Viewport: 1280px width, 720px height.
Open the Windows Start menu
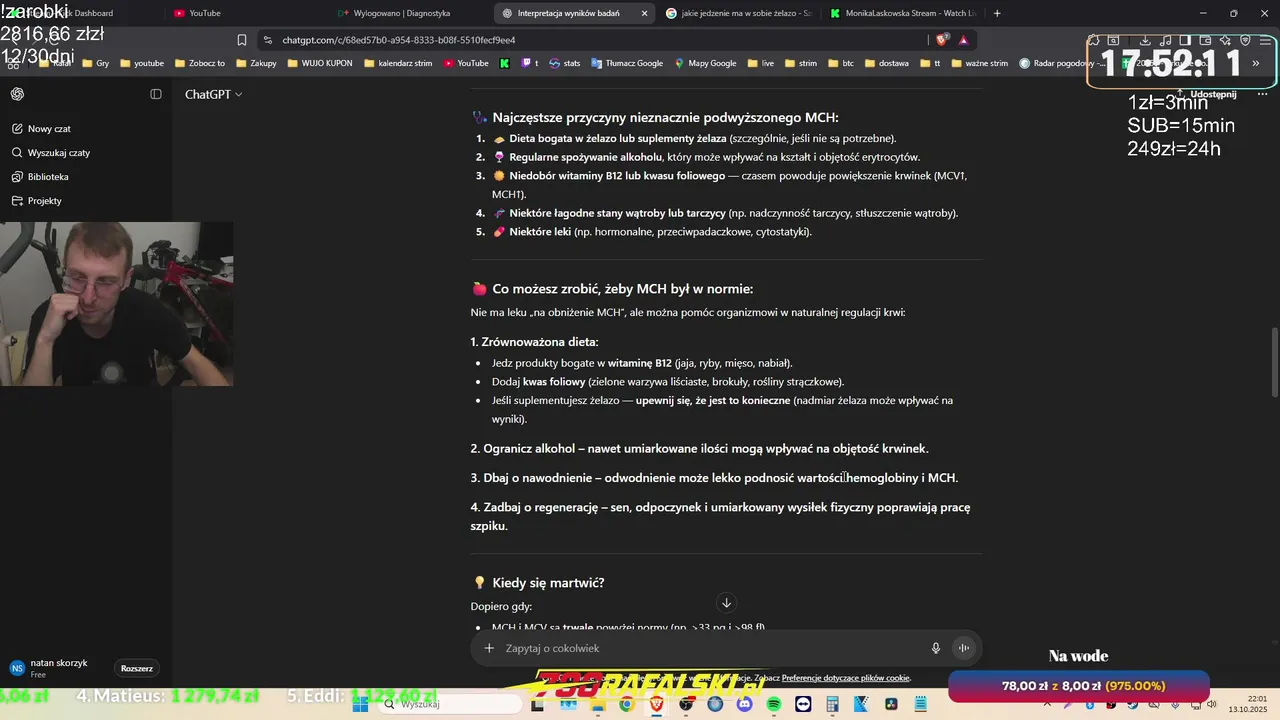point(360,704)
